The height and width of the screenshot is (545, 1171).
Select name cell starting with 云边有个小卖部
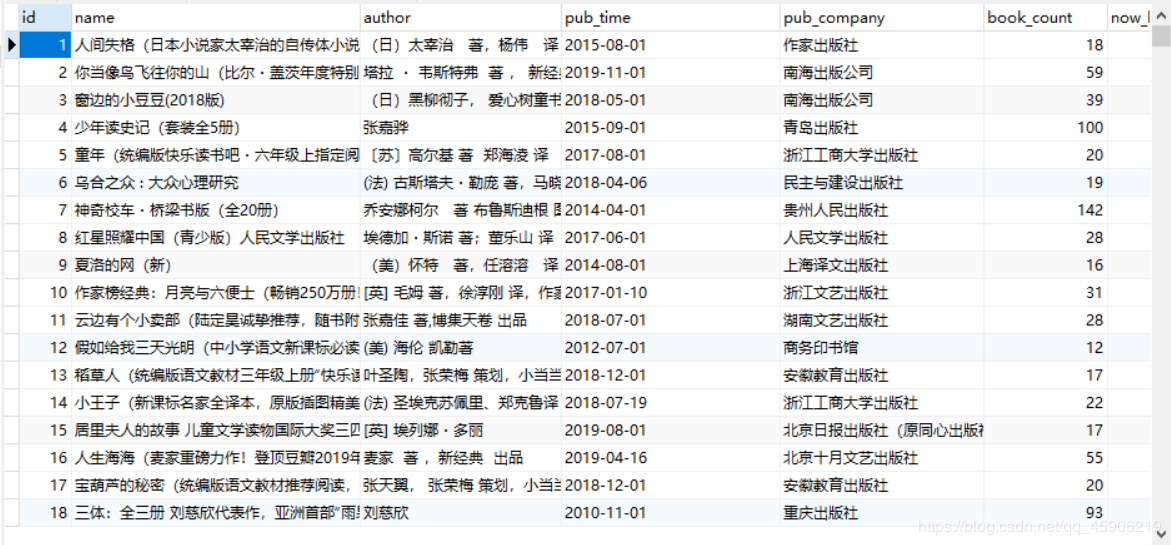tap(216, 320)
